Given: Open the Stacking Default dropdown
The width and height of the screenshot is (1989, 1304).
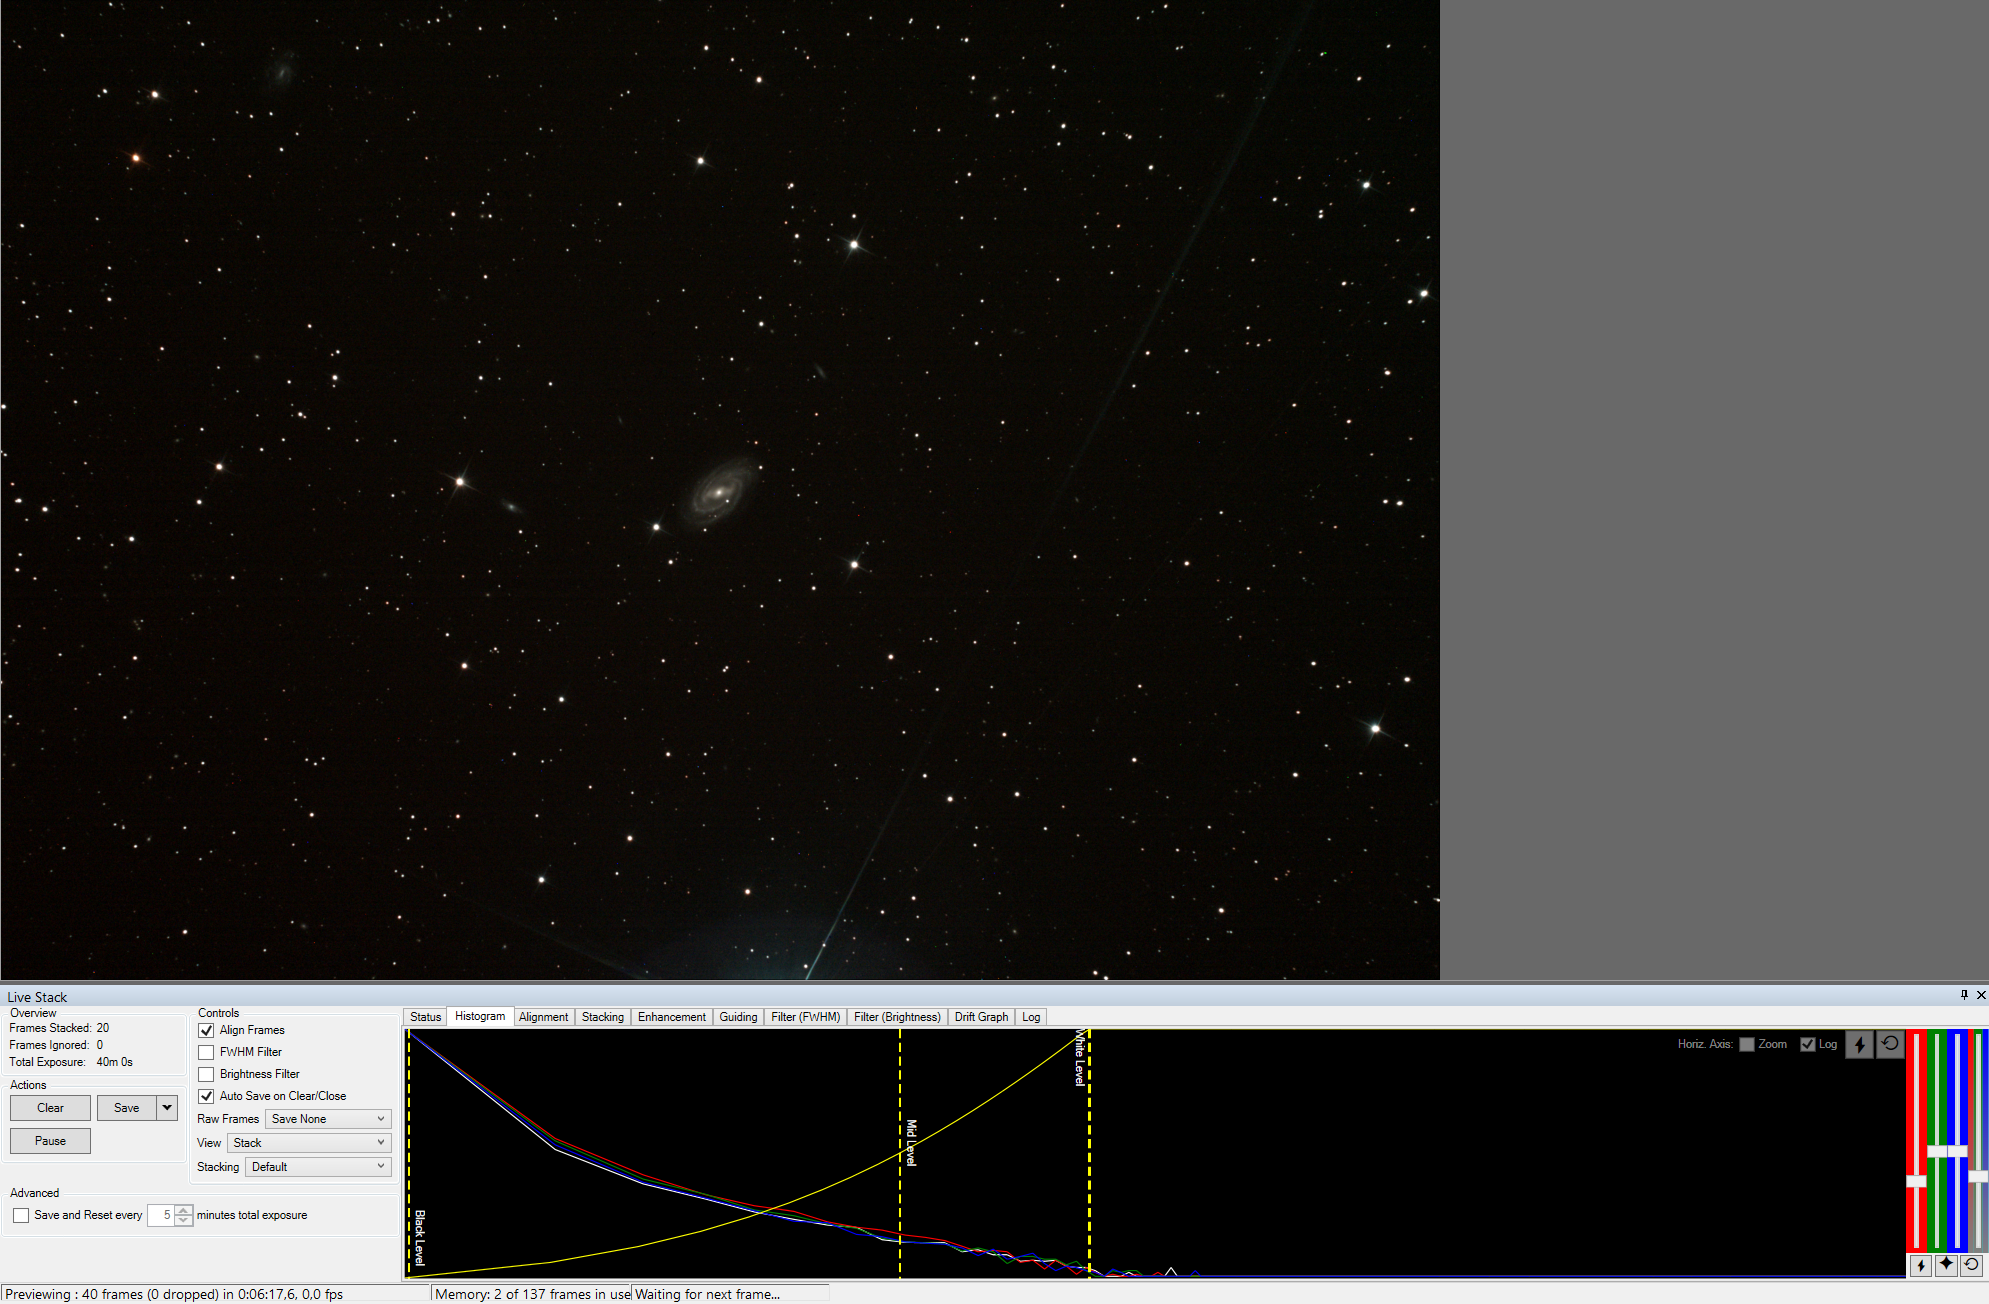Looking at the screenshot, I should (x=318, y=1167).
